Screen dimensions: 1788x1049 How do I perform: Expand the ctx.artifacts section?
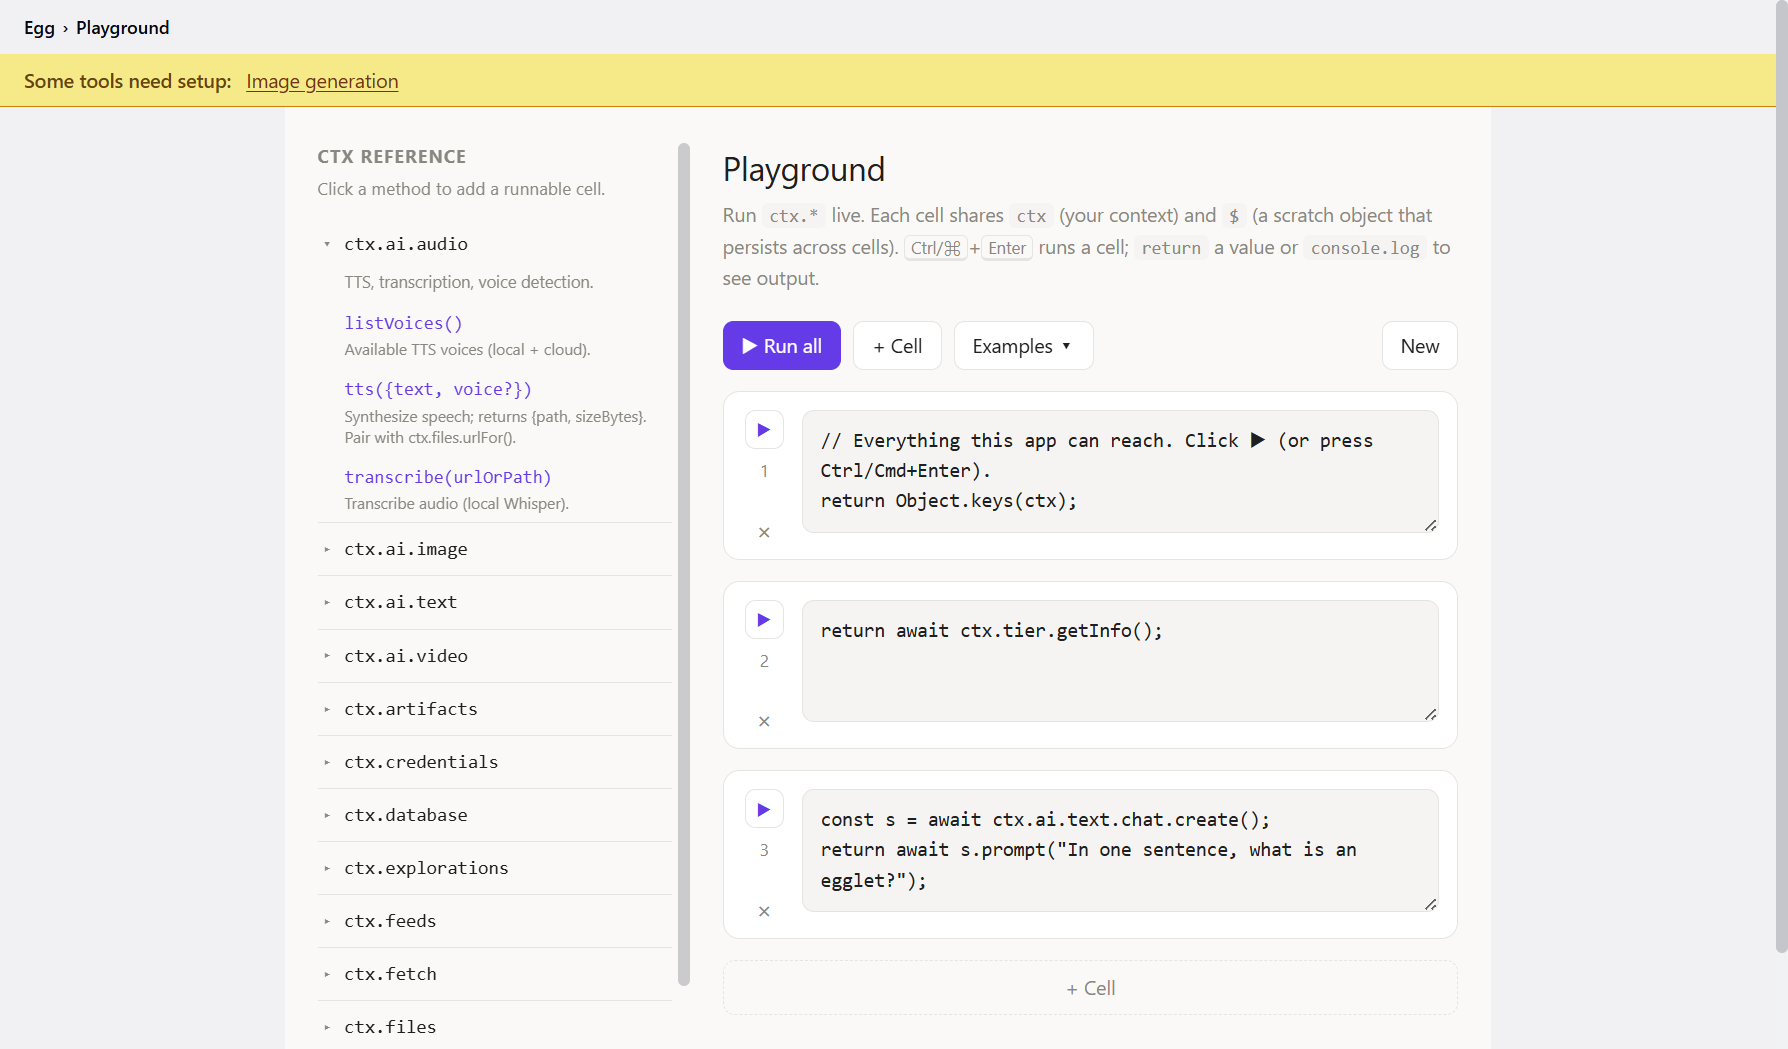(x=494, y=709)
